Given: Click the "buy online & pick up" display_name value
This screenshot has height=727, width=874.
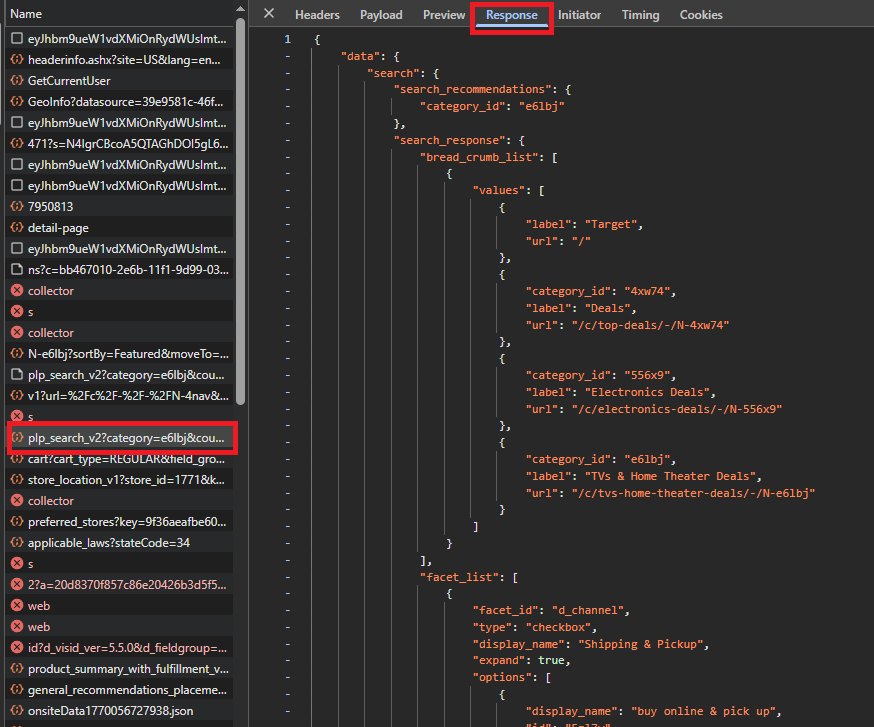Looking at the screenshot, I should tap(703, 711).
